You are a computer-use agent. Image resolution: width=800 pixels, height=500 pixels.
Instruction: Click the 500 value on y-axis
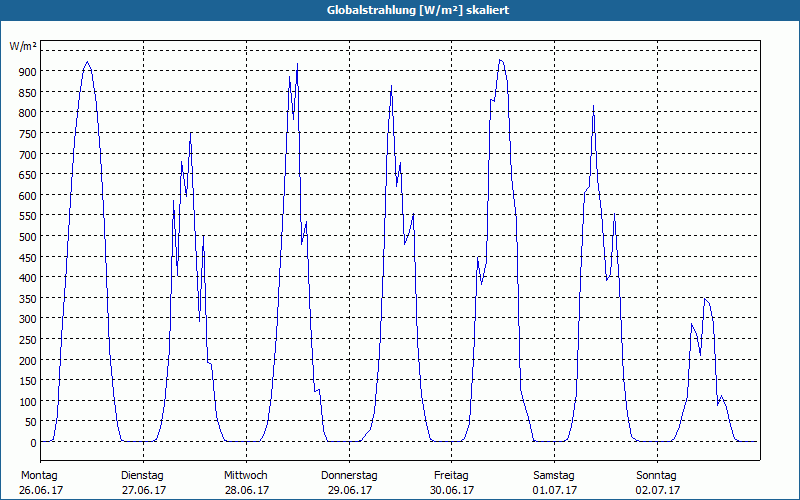[x=28, y=237]
